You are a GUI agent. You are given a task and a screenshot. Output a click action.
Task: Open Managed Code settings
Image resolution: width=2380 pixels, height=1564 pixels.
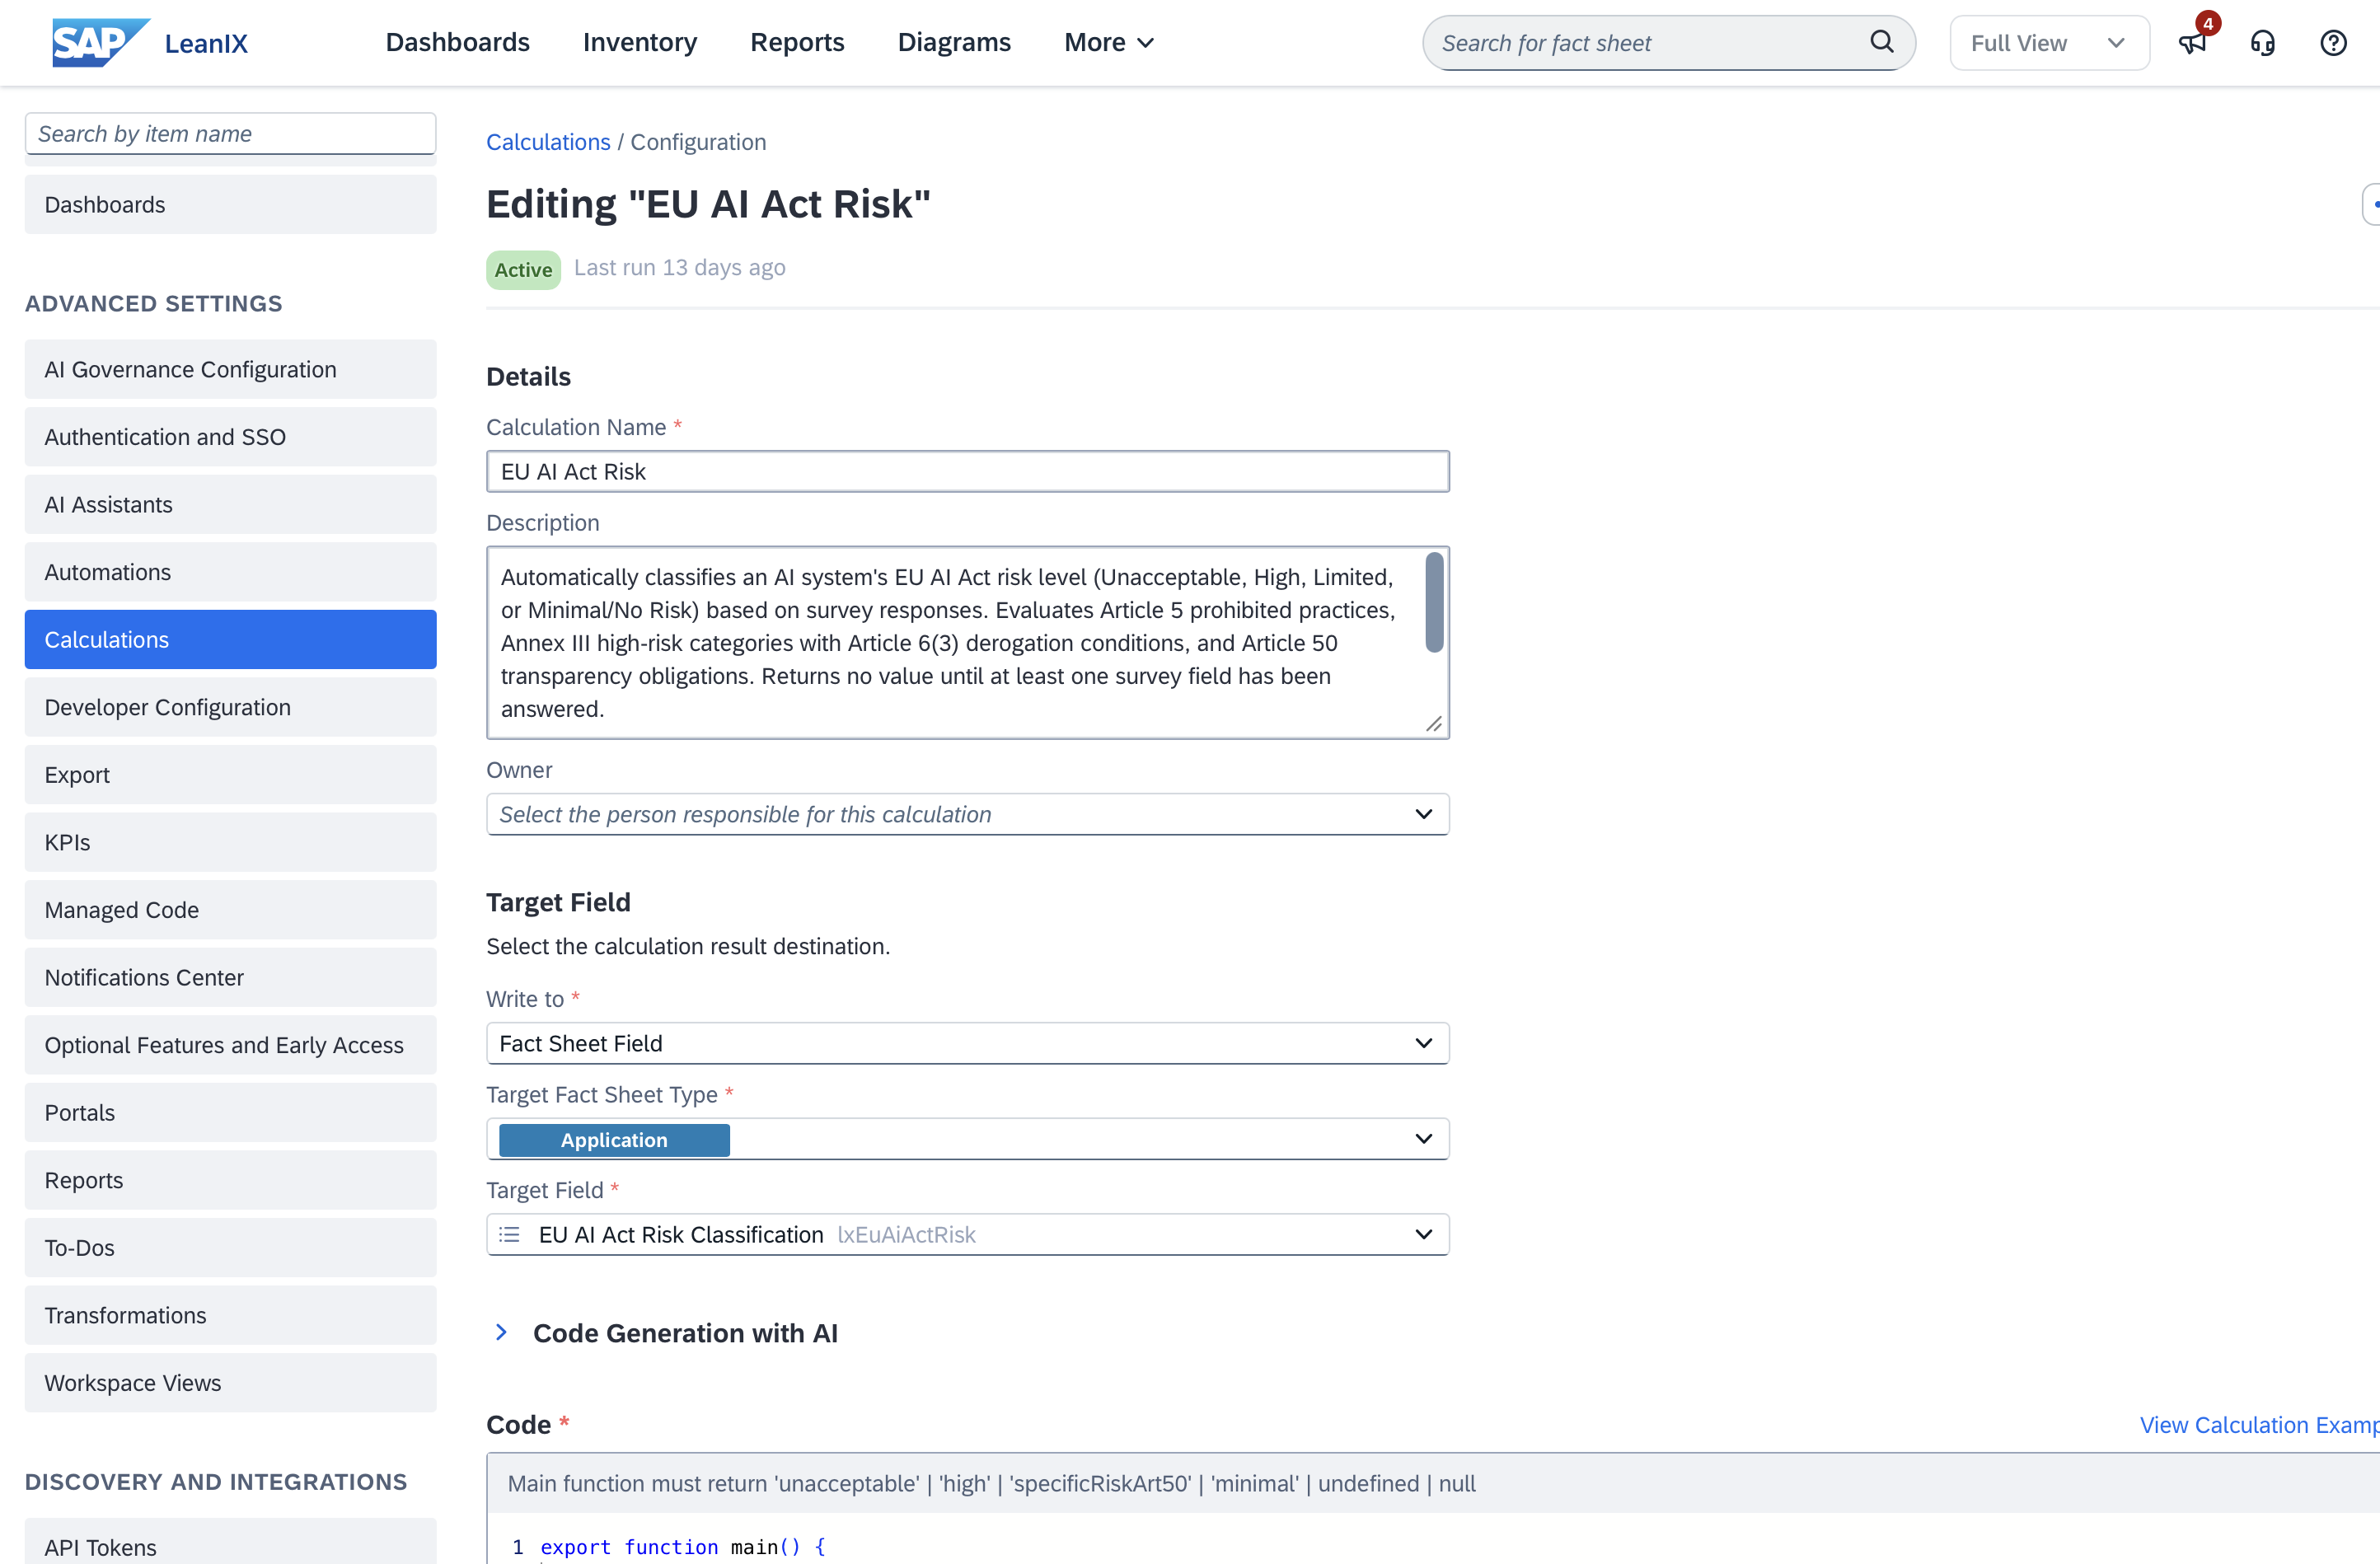[231, 910]
